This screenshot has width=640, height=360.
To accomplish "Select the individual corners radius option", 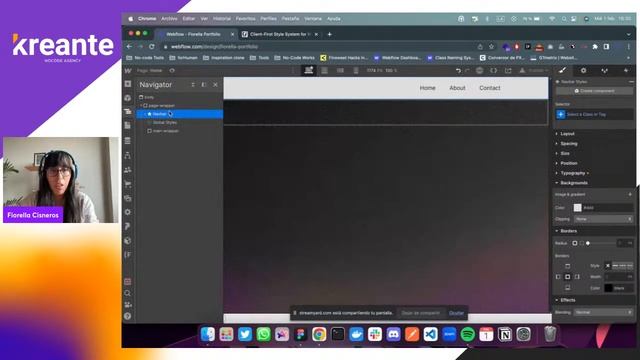I will [x=582, y=243].
